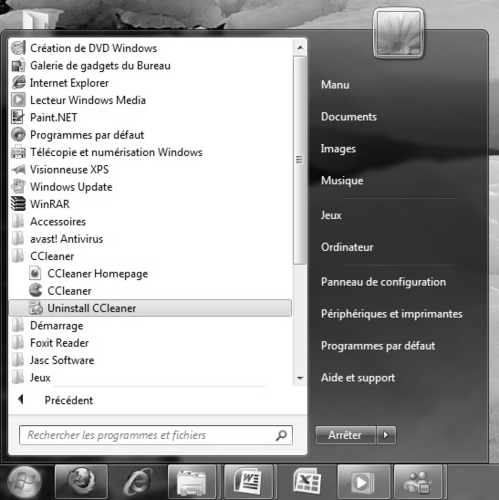Image resolution: width=499 pixels, height=500 pixels.
Task: Open shutdown options arrow next to Arrêter
Action: point(386,435)
